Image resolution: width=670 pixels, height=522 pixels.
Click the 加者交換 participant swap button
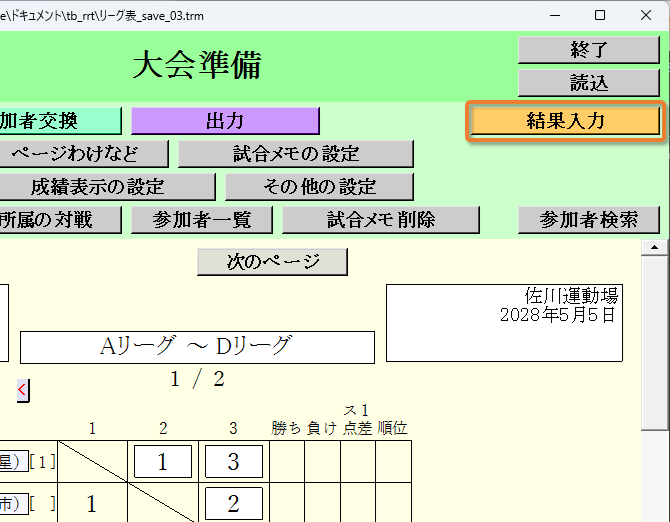tap(60, 121)
